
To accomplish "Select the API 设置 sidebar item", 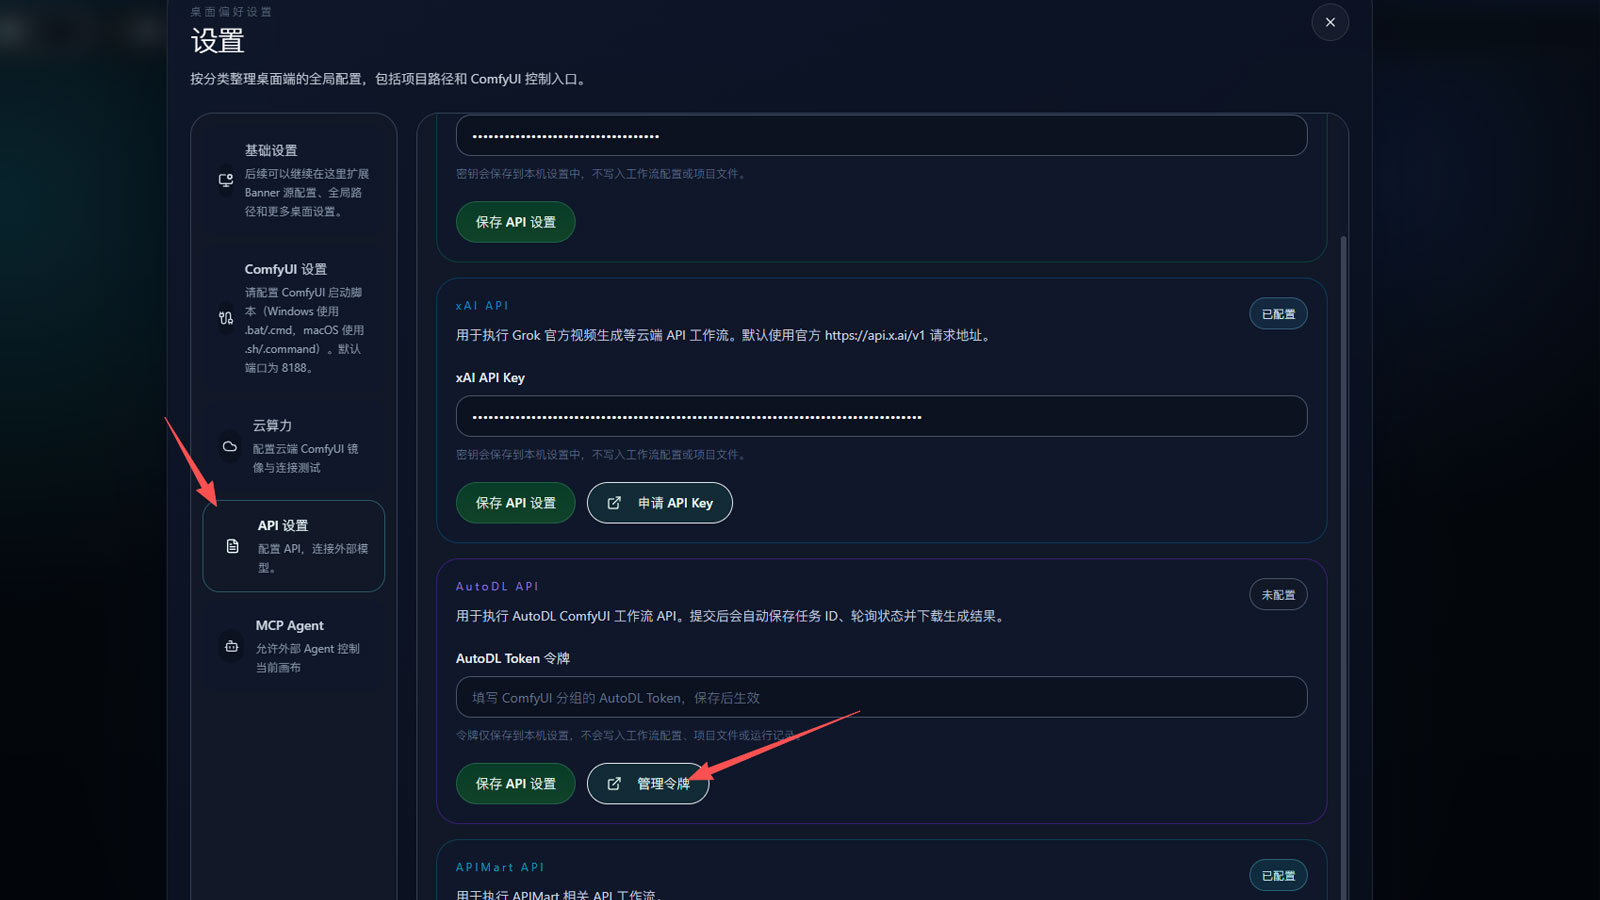I will coord(294,546).
